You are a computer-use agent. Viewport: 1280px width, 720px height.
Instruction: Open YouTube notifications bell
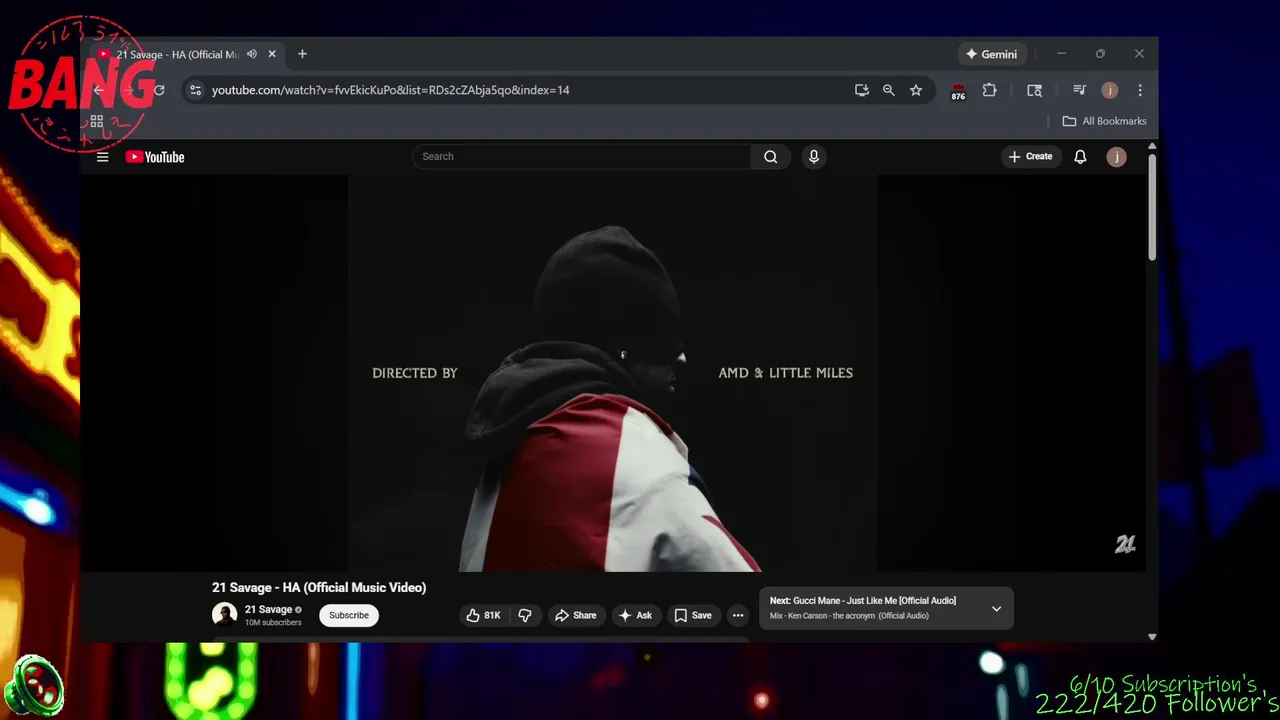click(1080, 157)
